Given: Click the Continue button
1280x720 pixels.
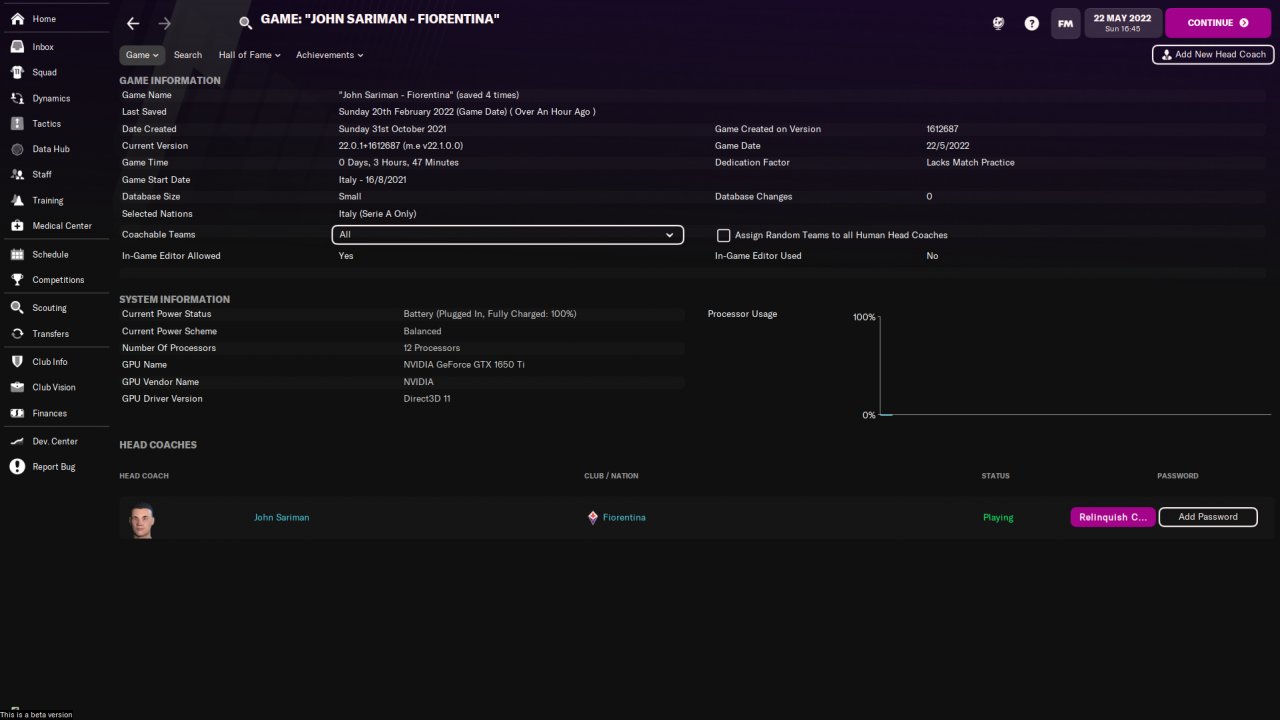Looking at the screenshot, I should tap(1218, 23).
